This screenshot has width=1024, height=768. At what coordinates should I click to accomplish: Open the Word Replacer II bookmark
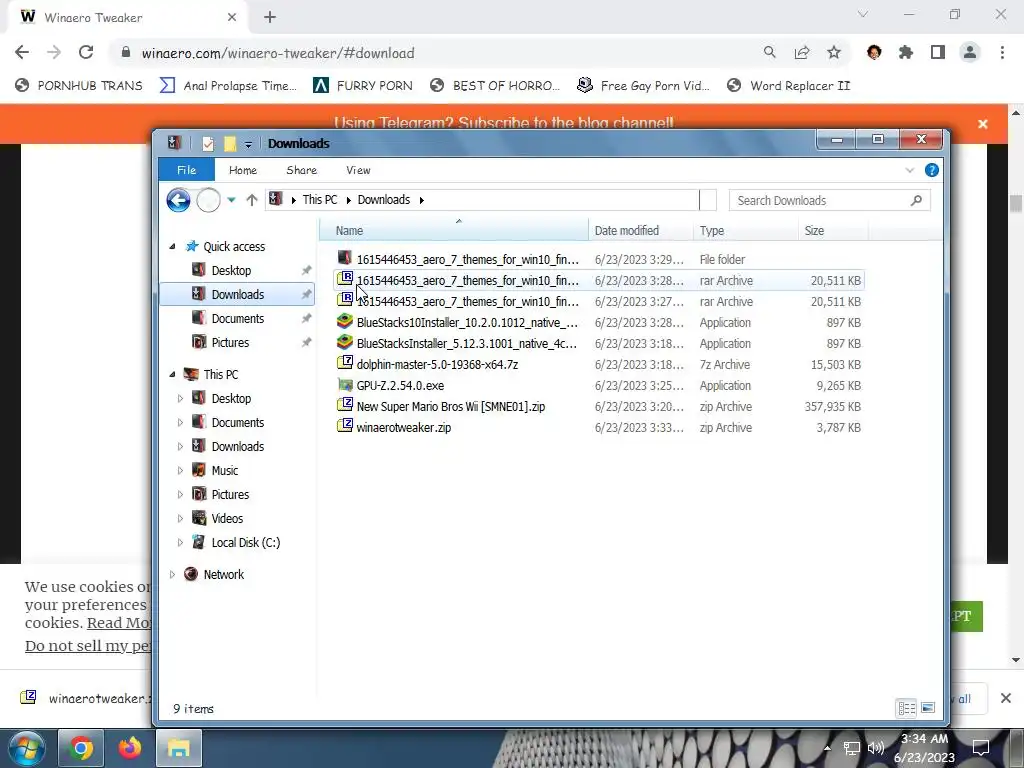789,86
